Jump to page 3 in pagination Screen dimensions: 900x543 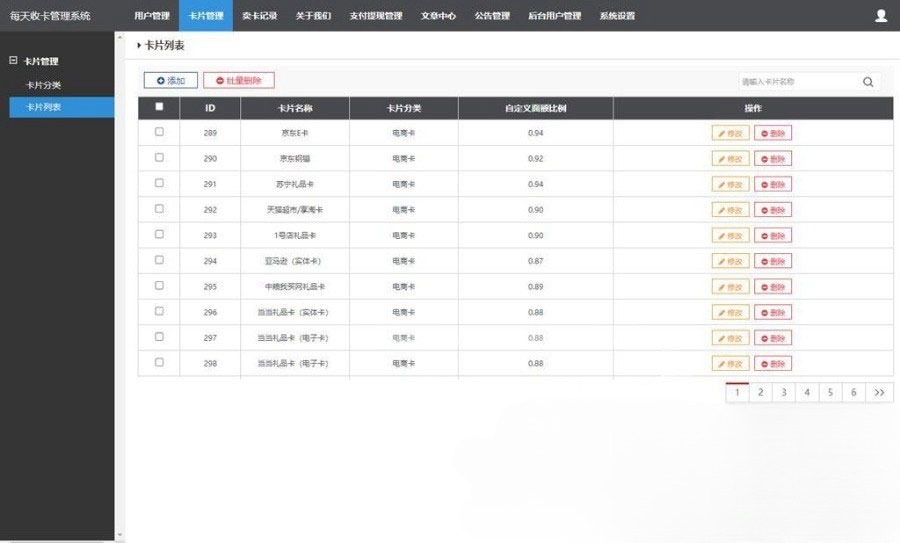coord(784,393)
